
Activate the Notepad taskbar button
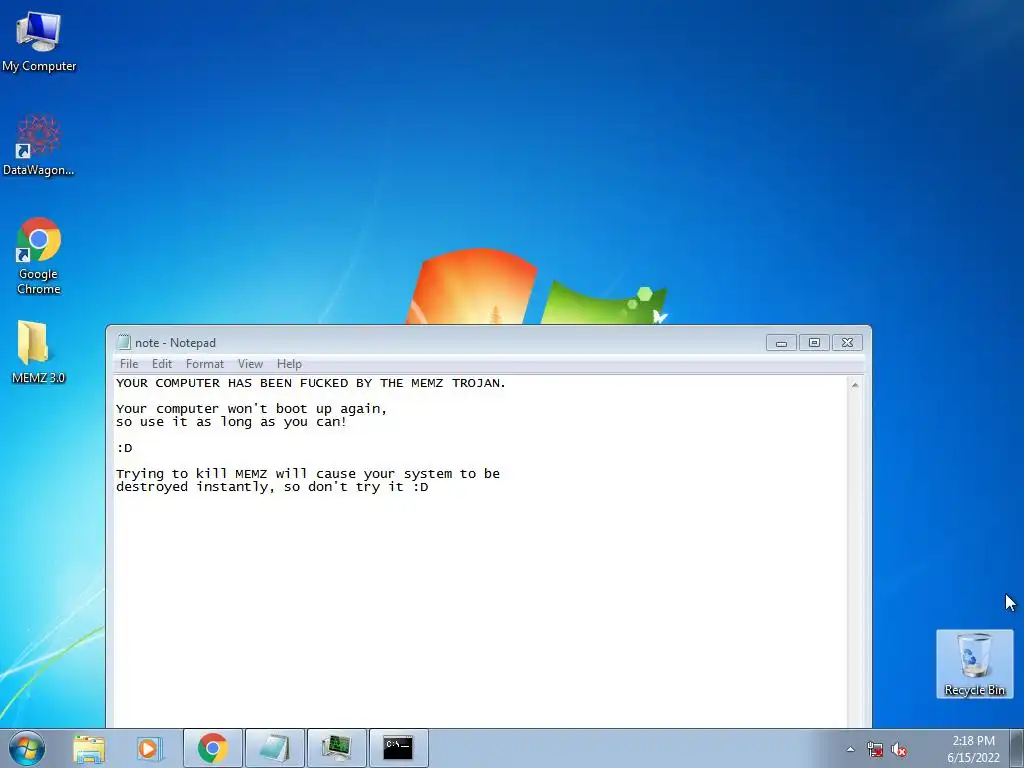coord(274,748)
